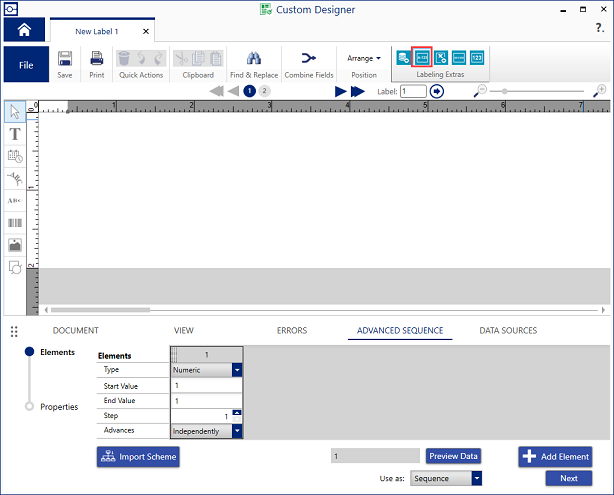Image resolution: width=614 pixels, height=495 pixels.
Task: Open the File menu
Action: click(x=26, y=65)
